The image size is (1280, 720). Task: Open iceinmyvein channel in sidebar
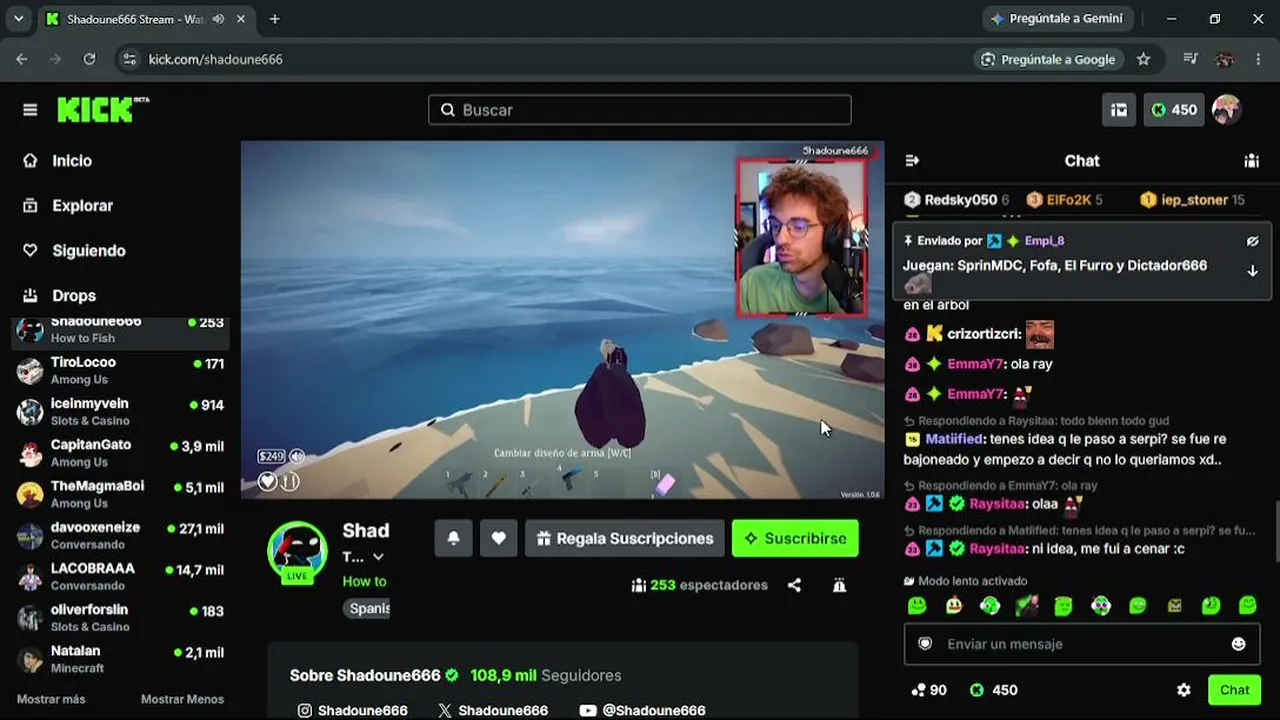pos(120,412)
